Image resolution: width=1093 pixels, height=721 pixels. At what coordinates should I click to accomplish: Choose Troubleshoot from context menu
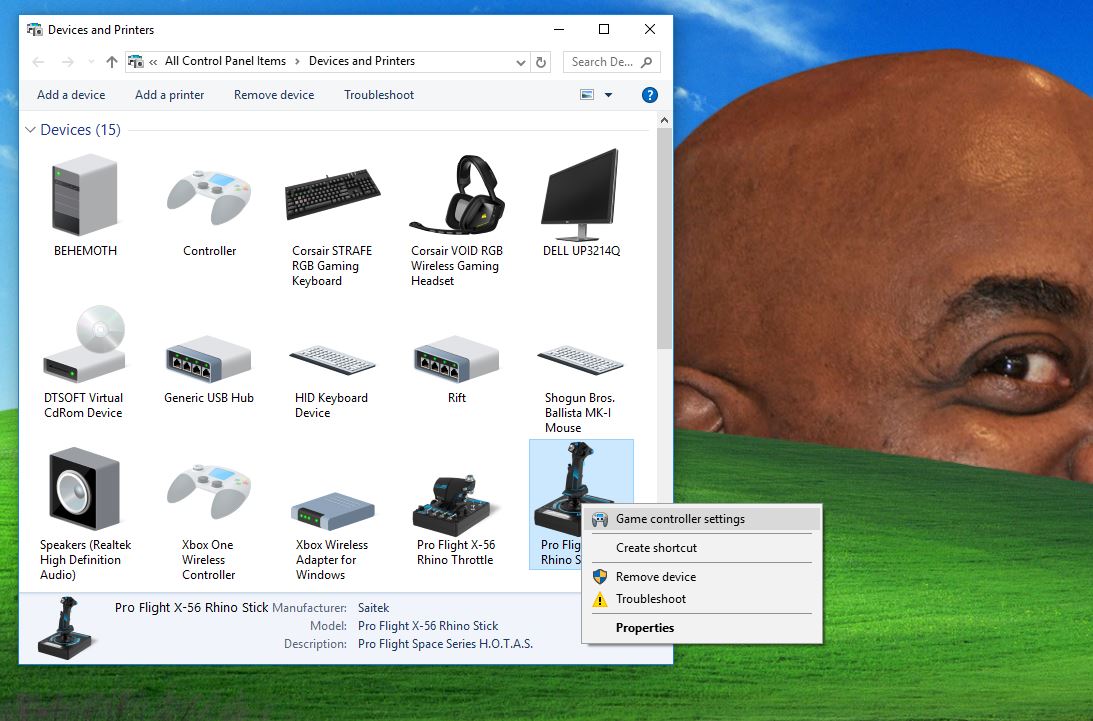pyautogui.click(x=702, y=599)
